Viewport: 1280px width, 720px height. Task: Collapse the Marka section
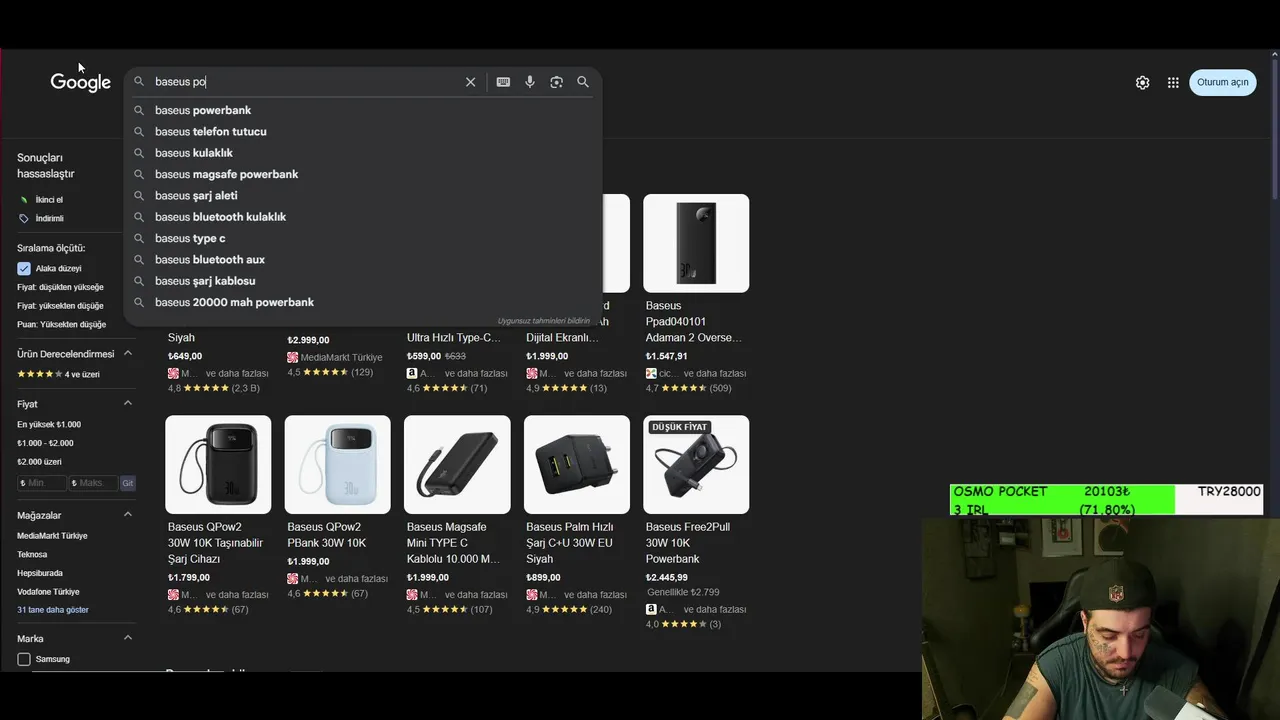[128, 637]
